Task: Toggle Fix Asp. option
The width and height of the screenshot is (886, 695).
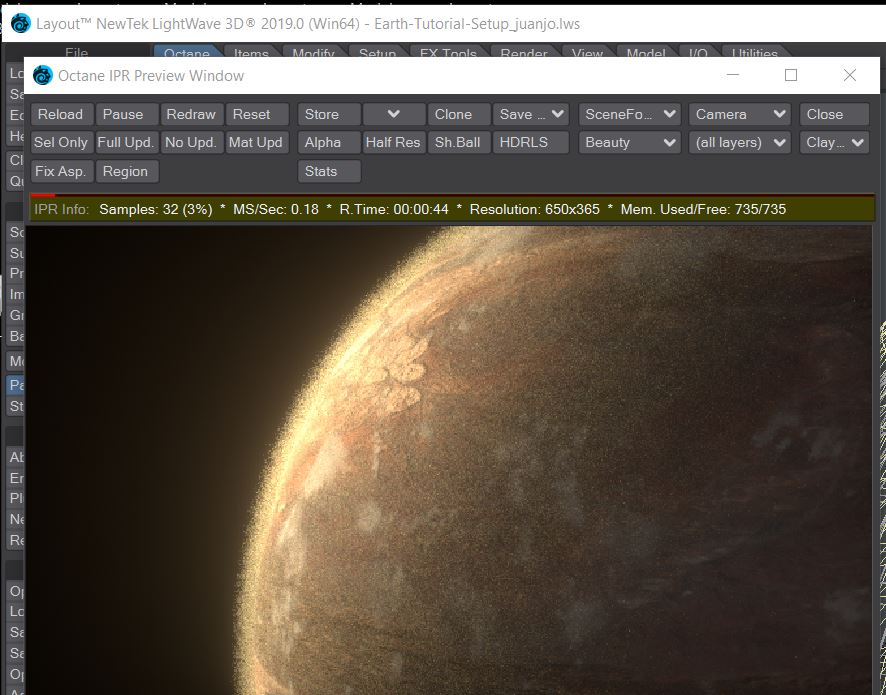Action: click(62, 171)
